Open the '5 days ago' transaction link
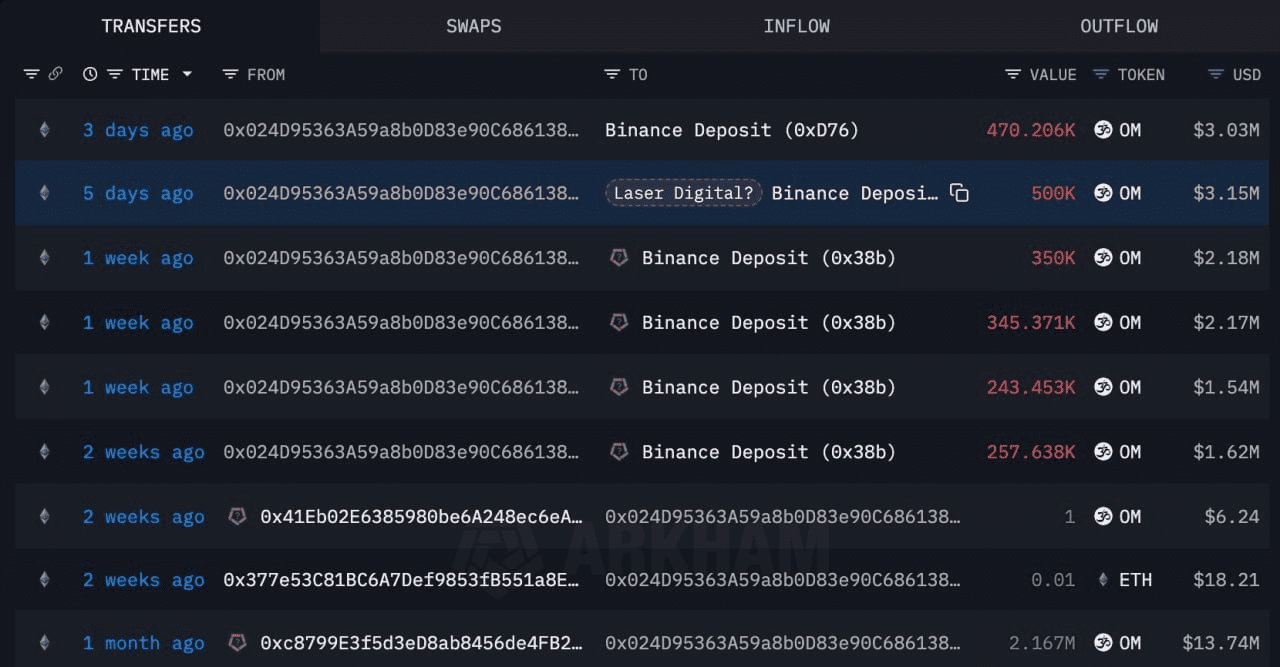The image size is (1280, 667). coord(138,193)
